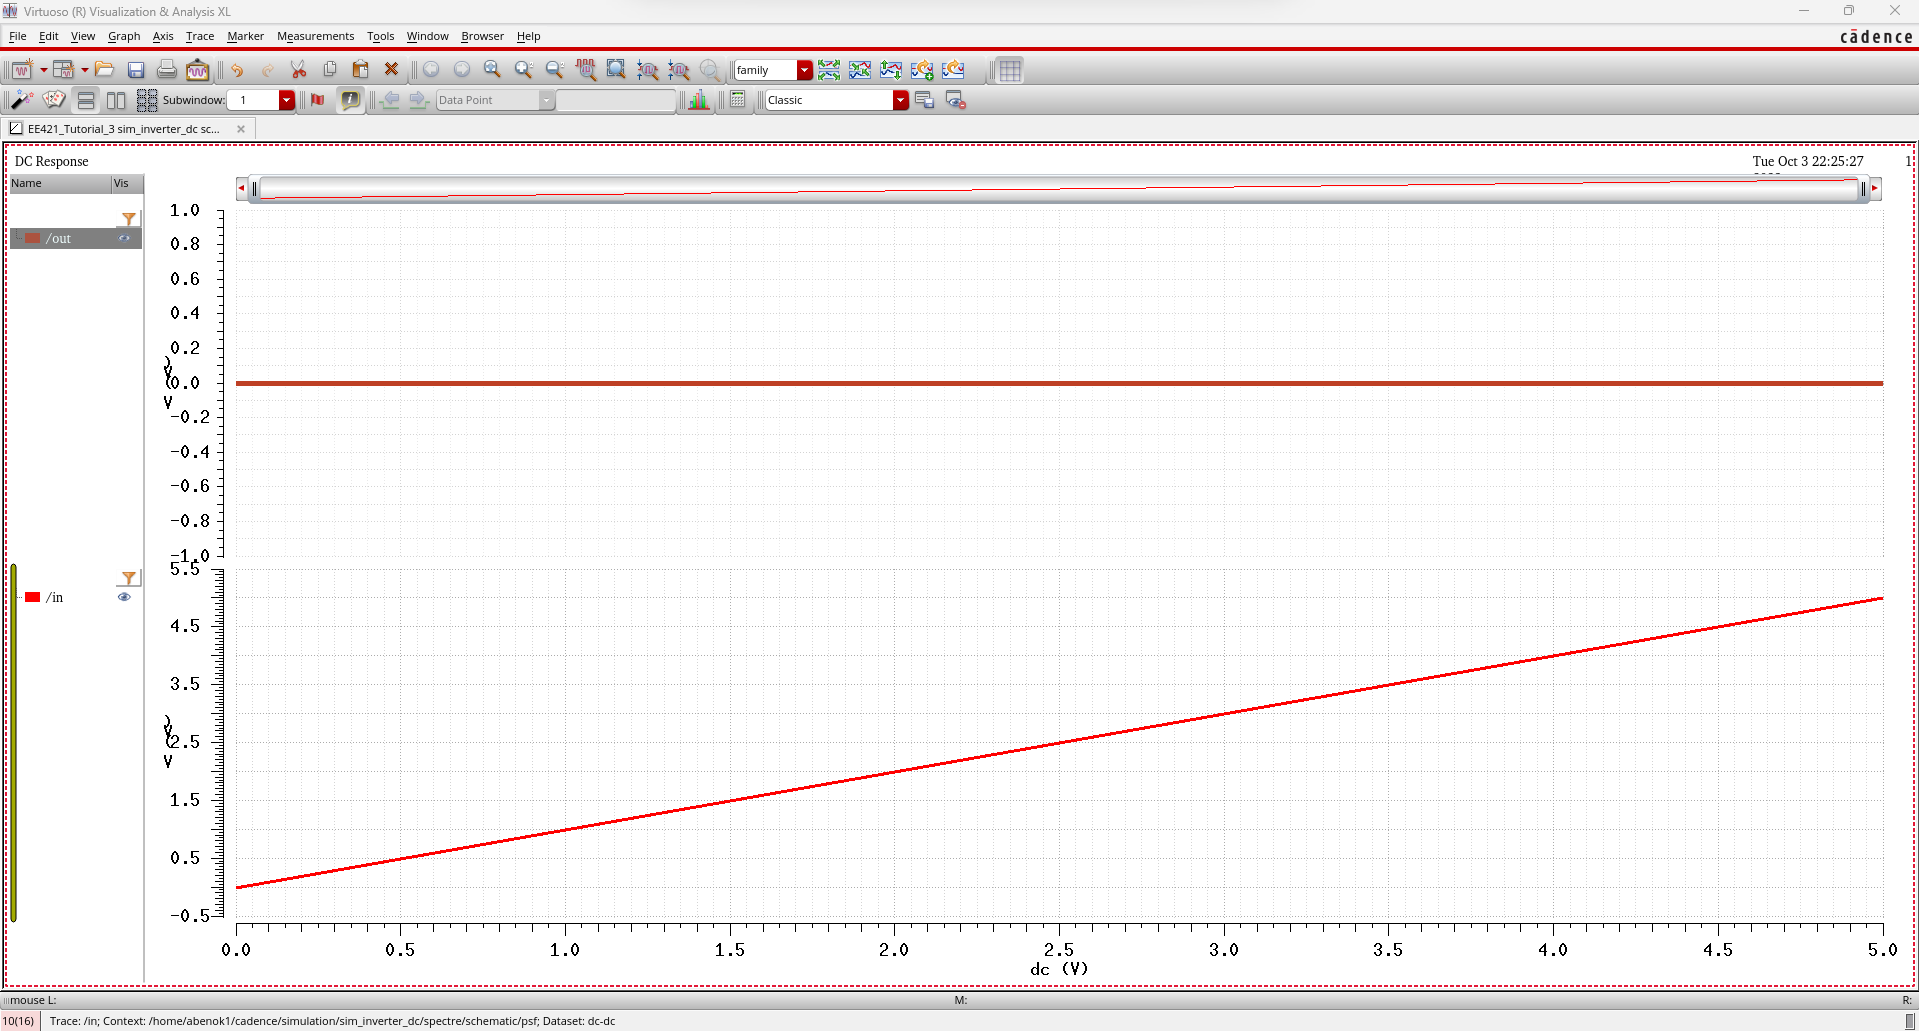Image resolution: width=1919 pixels, height=1031 pixels.
Task: Open the Browser menu
Action: click(x=482, y=36)
